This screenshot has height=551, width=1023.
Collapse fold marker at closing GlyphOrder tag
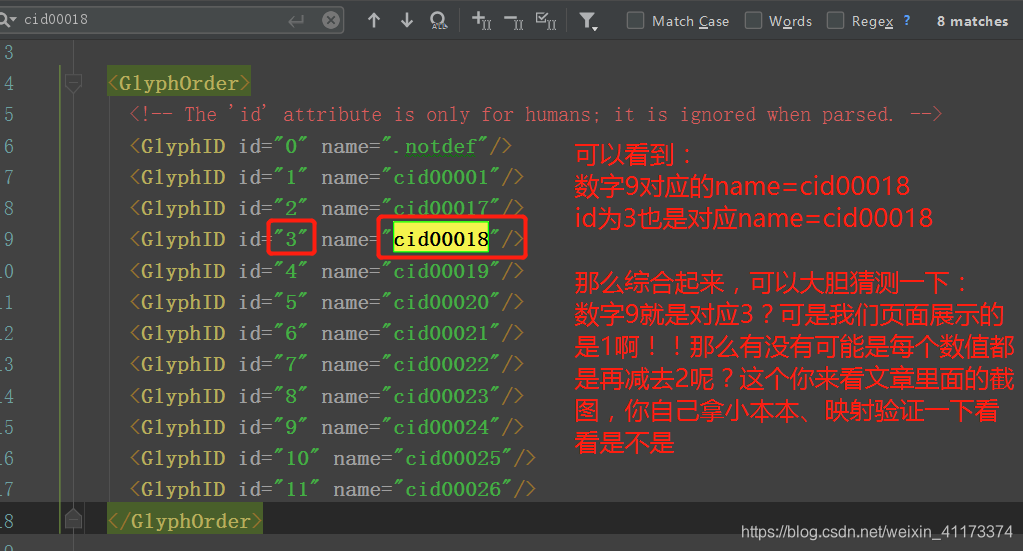coord(73,519)
